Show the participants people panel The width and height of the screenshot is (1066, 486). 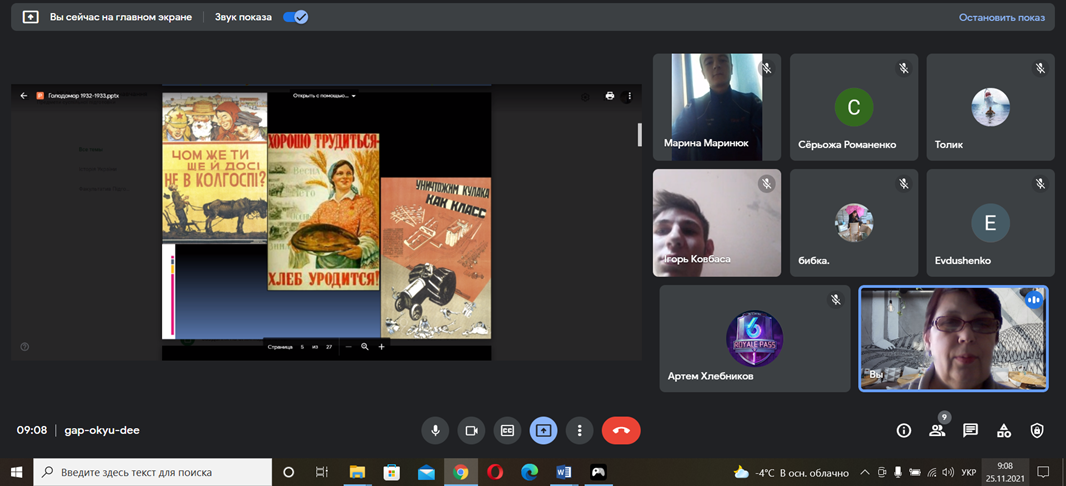click(937, 430)
